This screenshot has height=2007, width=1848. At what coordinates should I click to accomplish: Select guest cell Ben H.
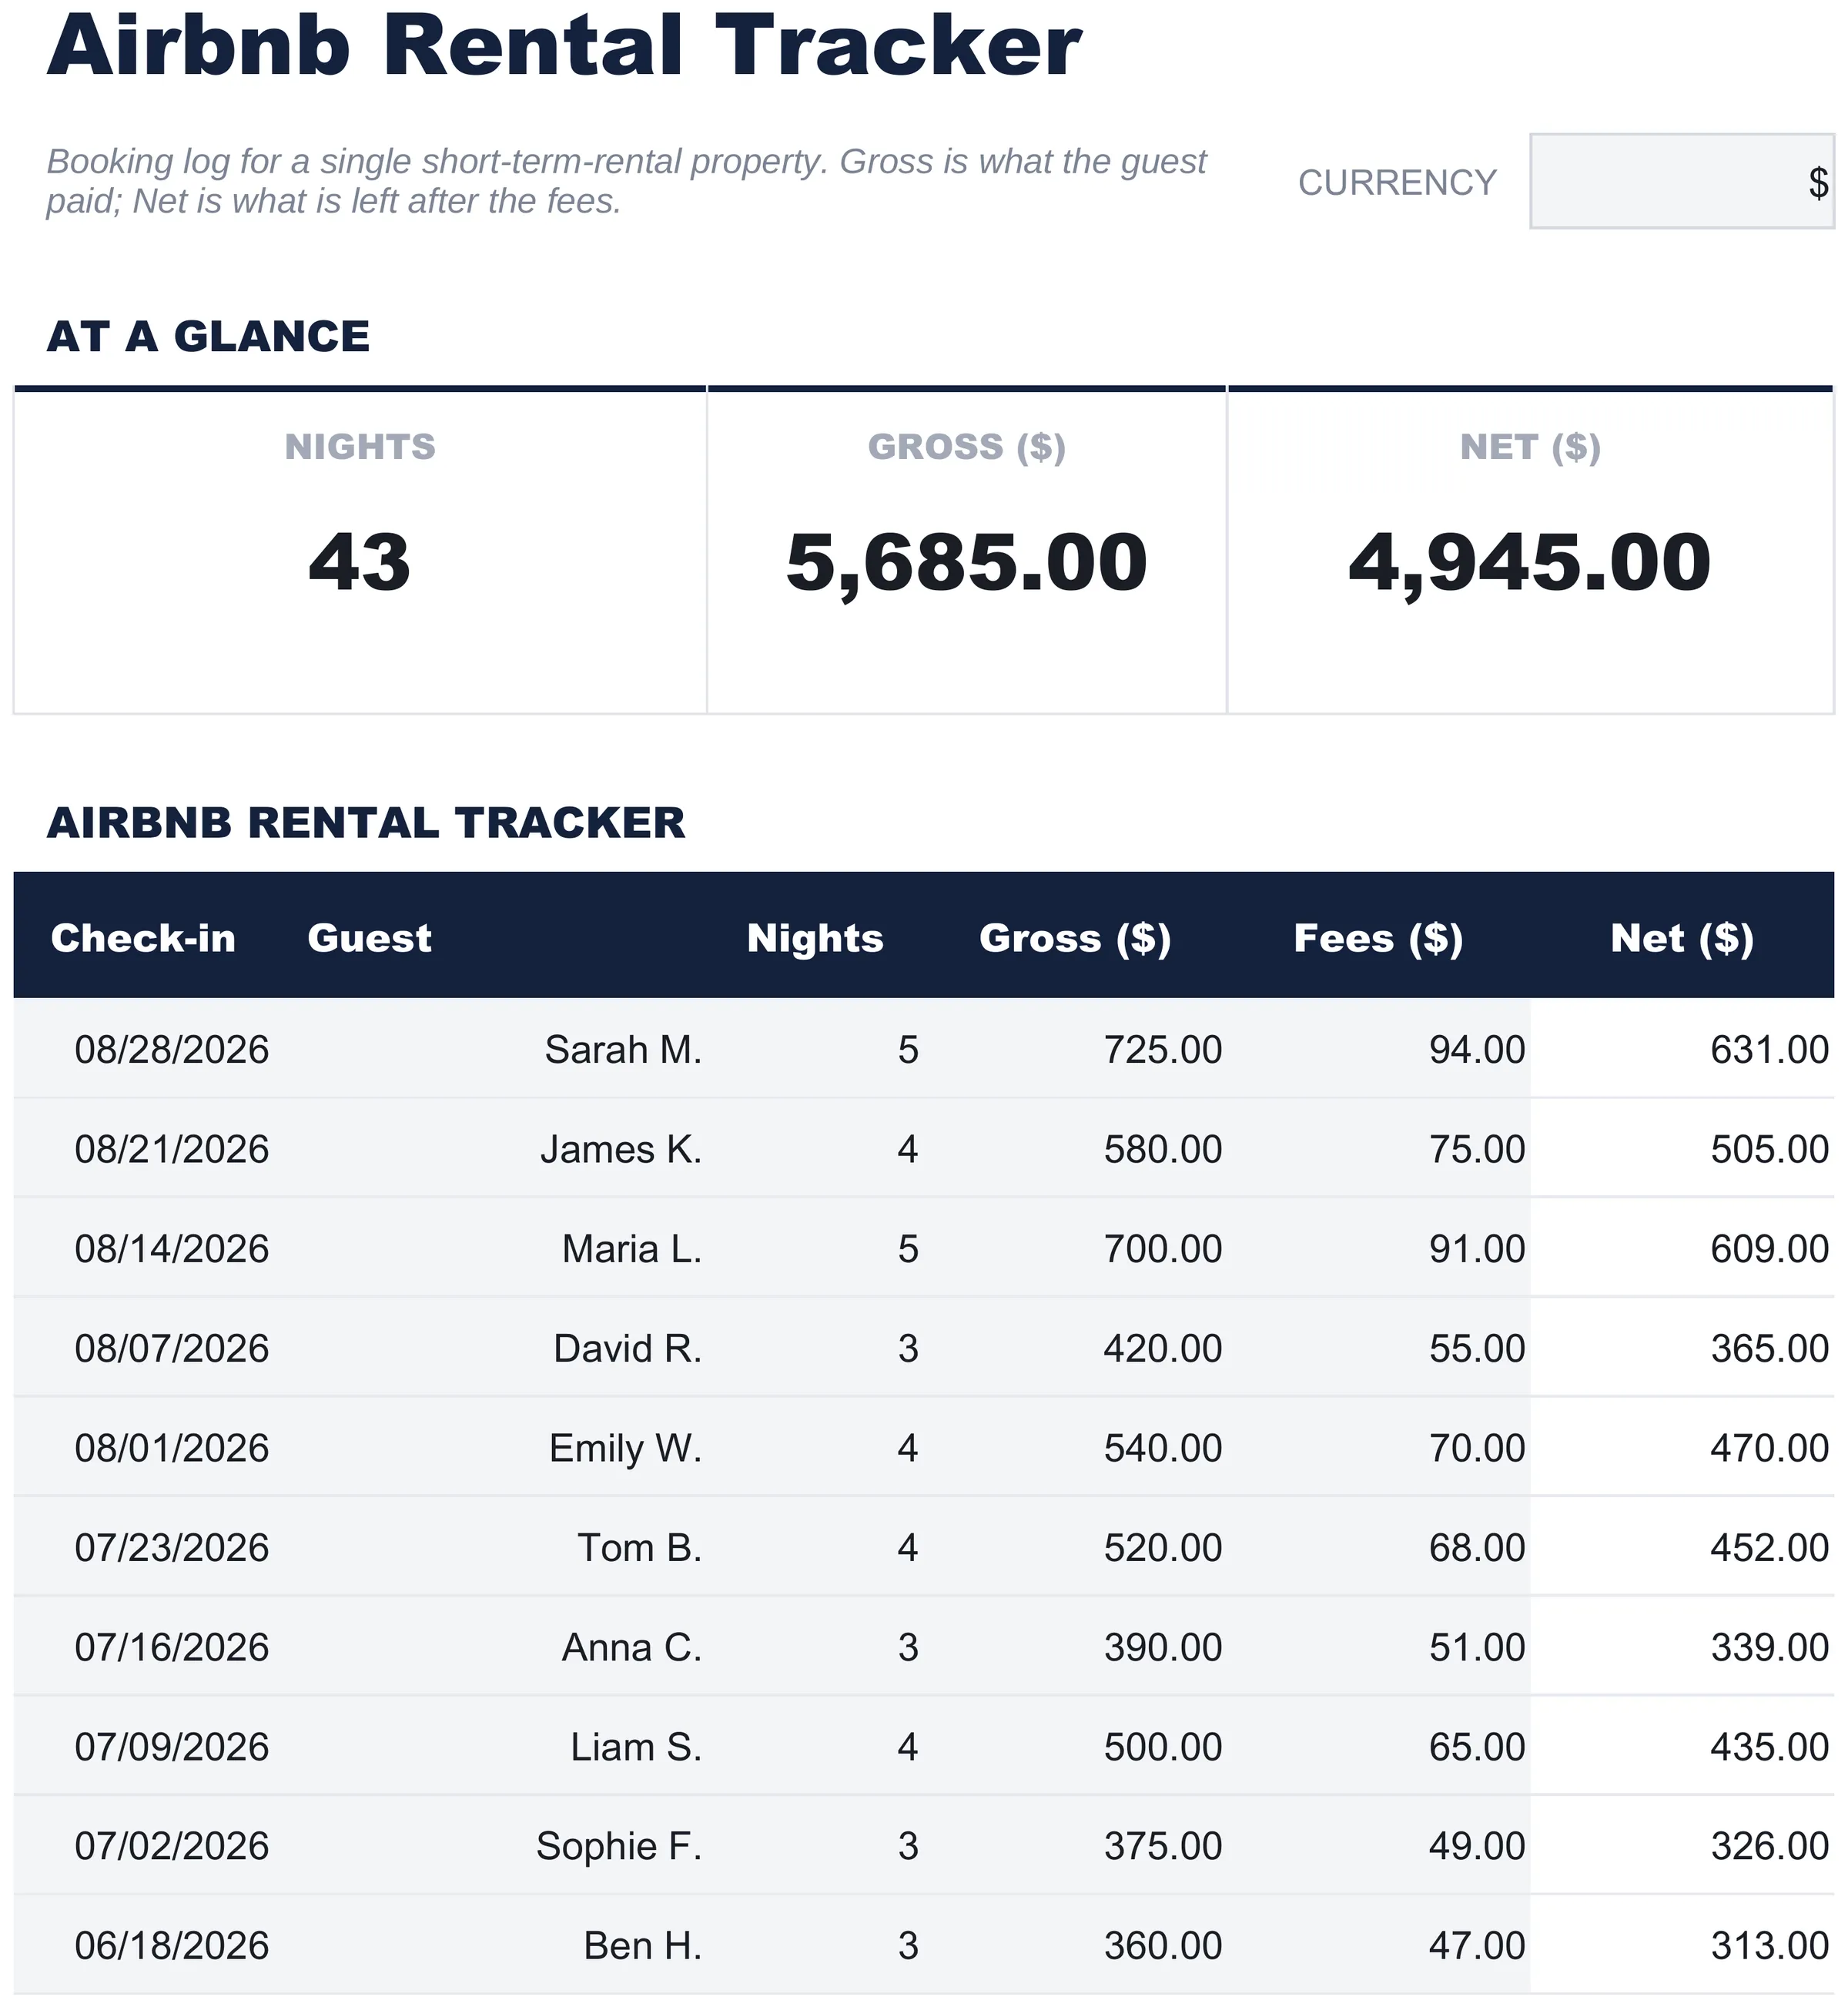[x=643, y=1946]
